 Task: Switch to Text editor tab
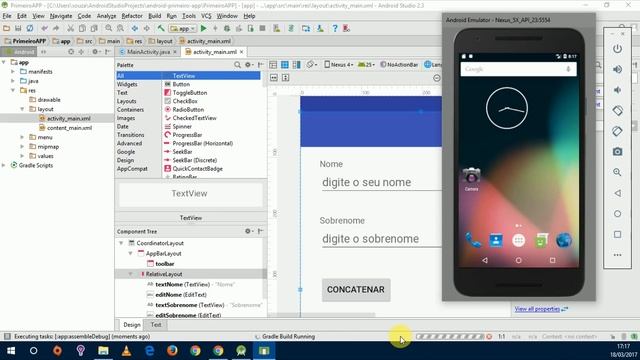(156, 325)
